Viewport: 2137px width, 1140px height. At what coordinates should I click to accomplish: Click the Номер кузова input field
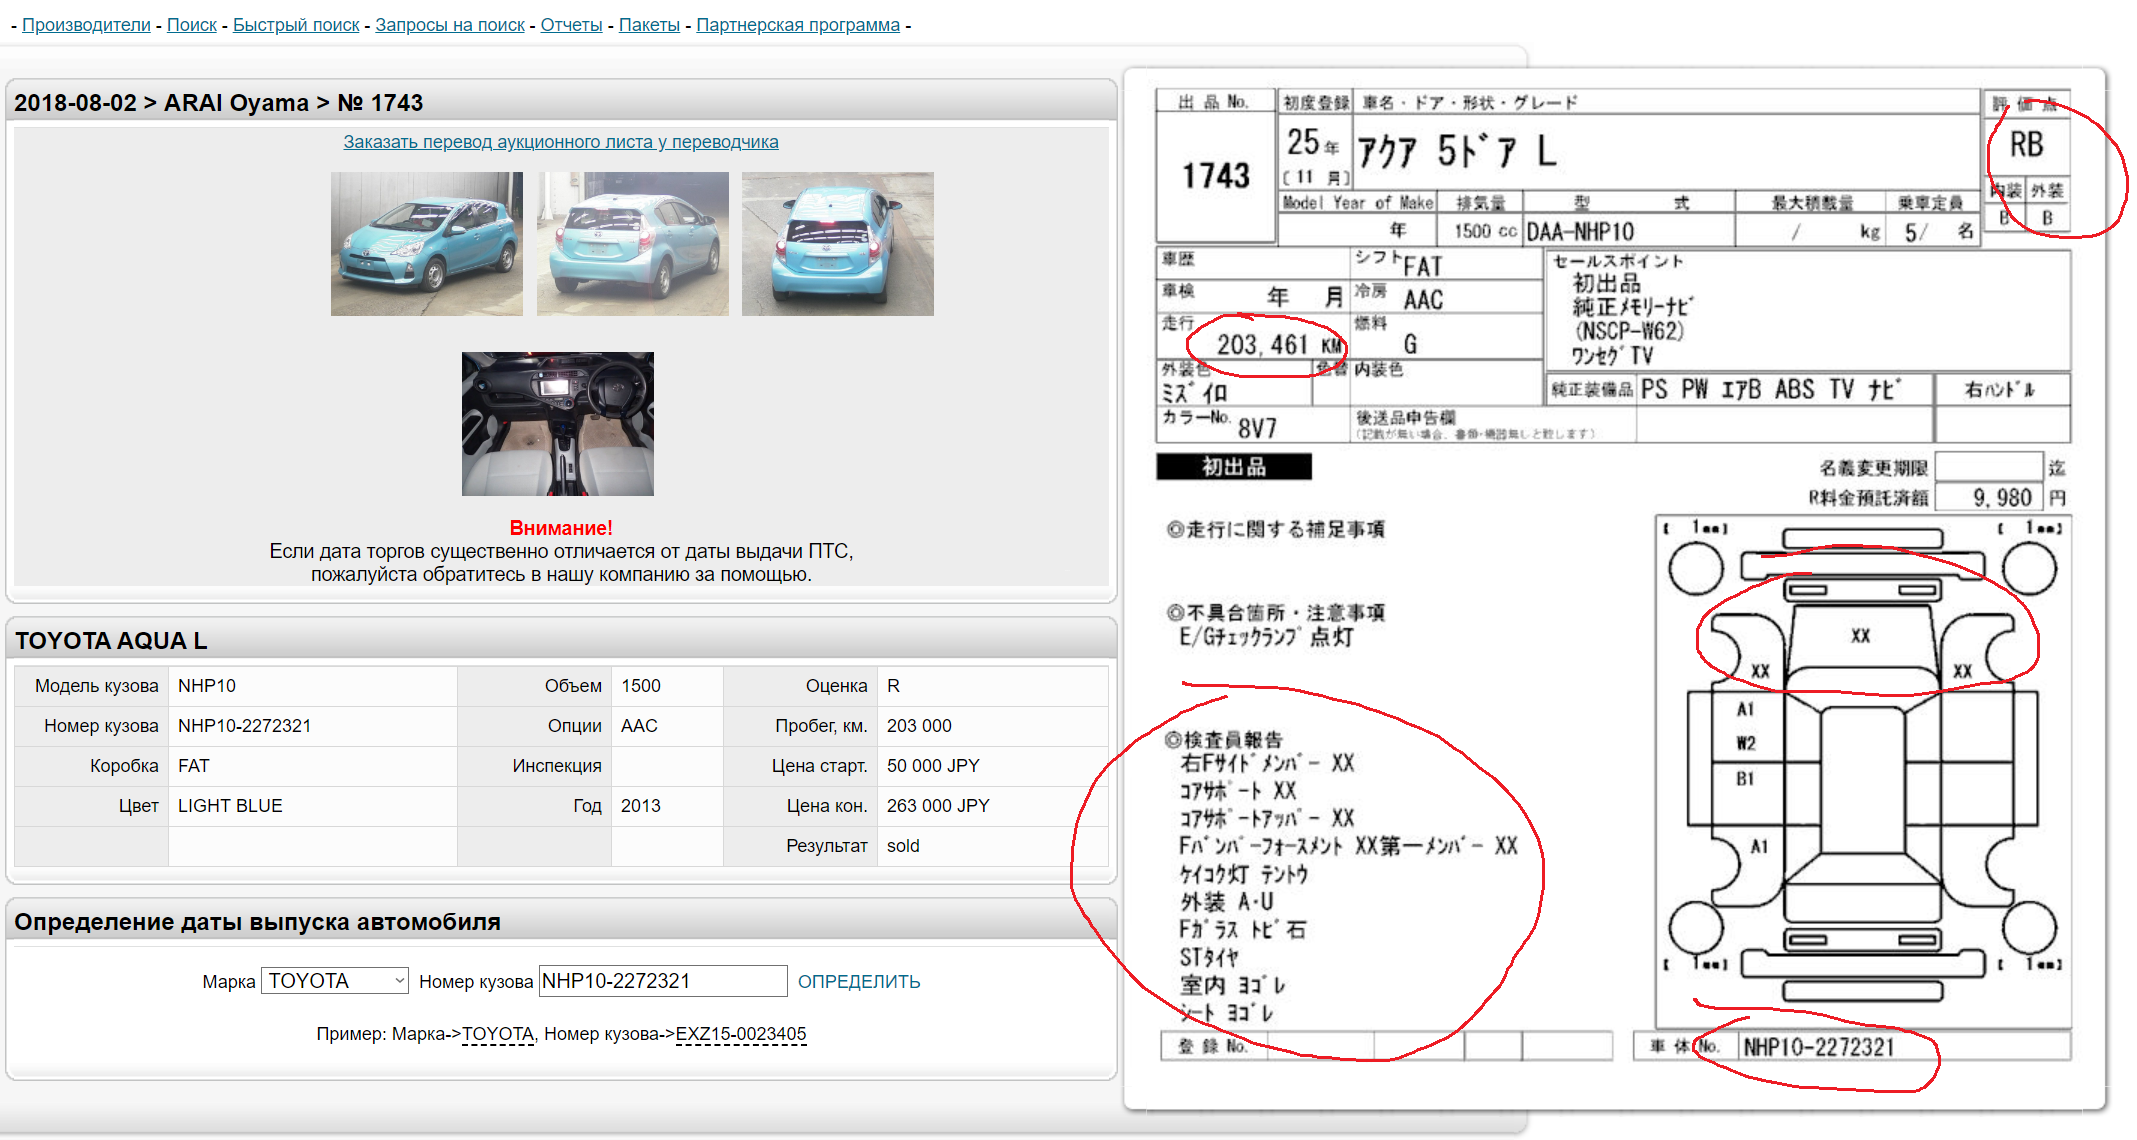click(x=663, y=981)
